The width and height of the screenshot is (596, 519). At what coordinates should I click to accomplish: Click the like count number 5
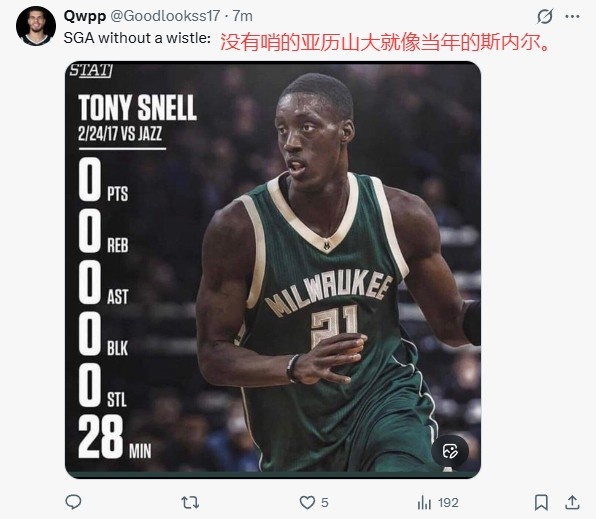pyautogui.click(x=325, y=503)
